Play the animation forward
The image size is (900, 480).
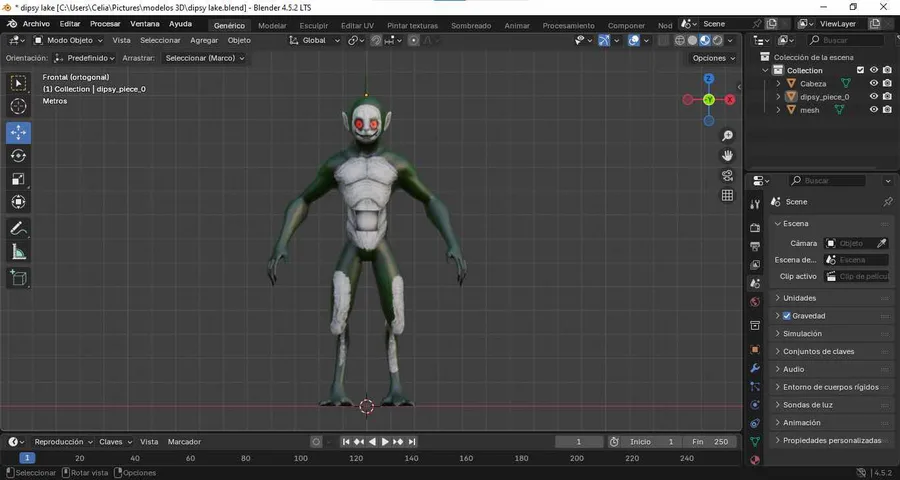pyautogui.click(x=385, y=442)
